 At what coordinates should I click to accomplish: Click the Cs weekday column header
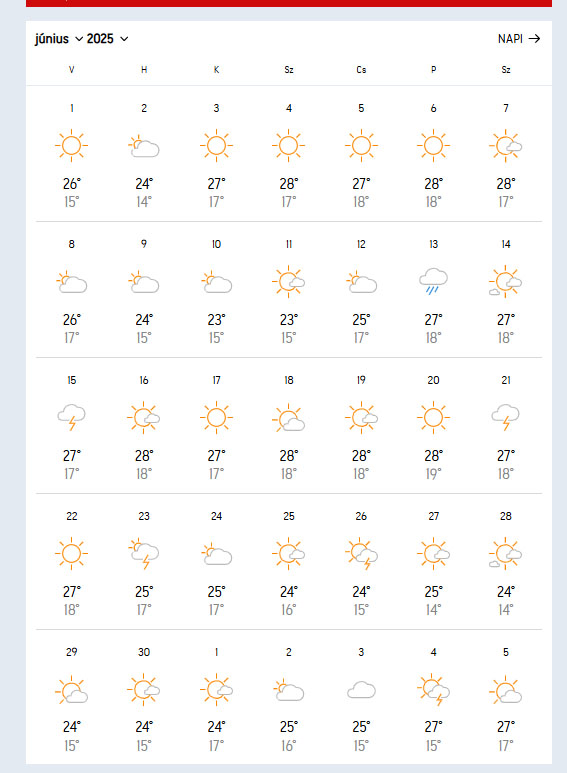click(x=361, y=70)
